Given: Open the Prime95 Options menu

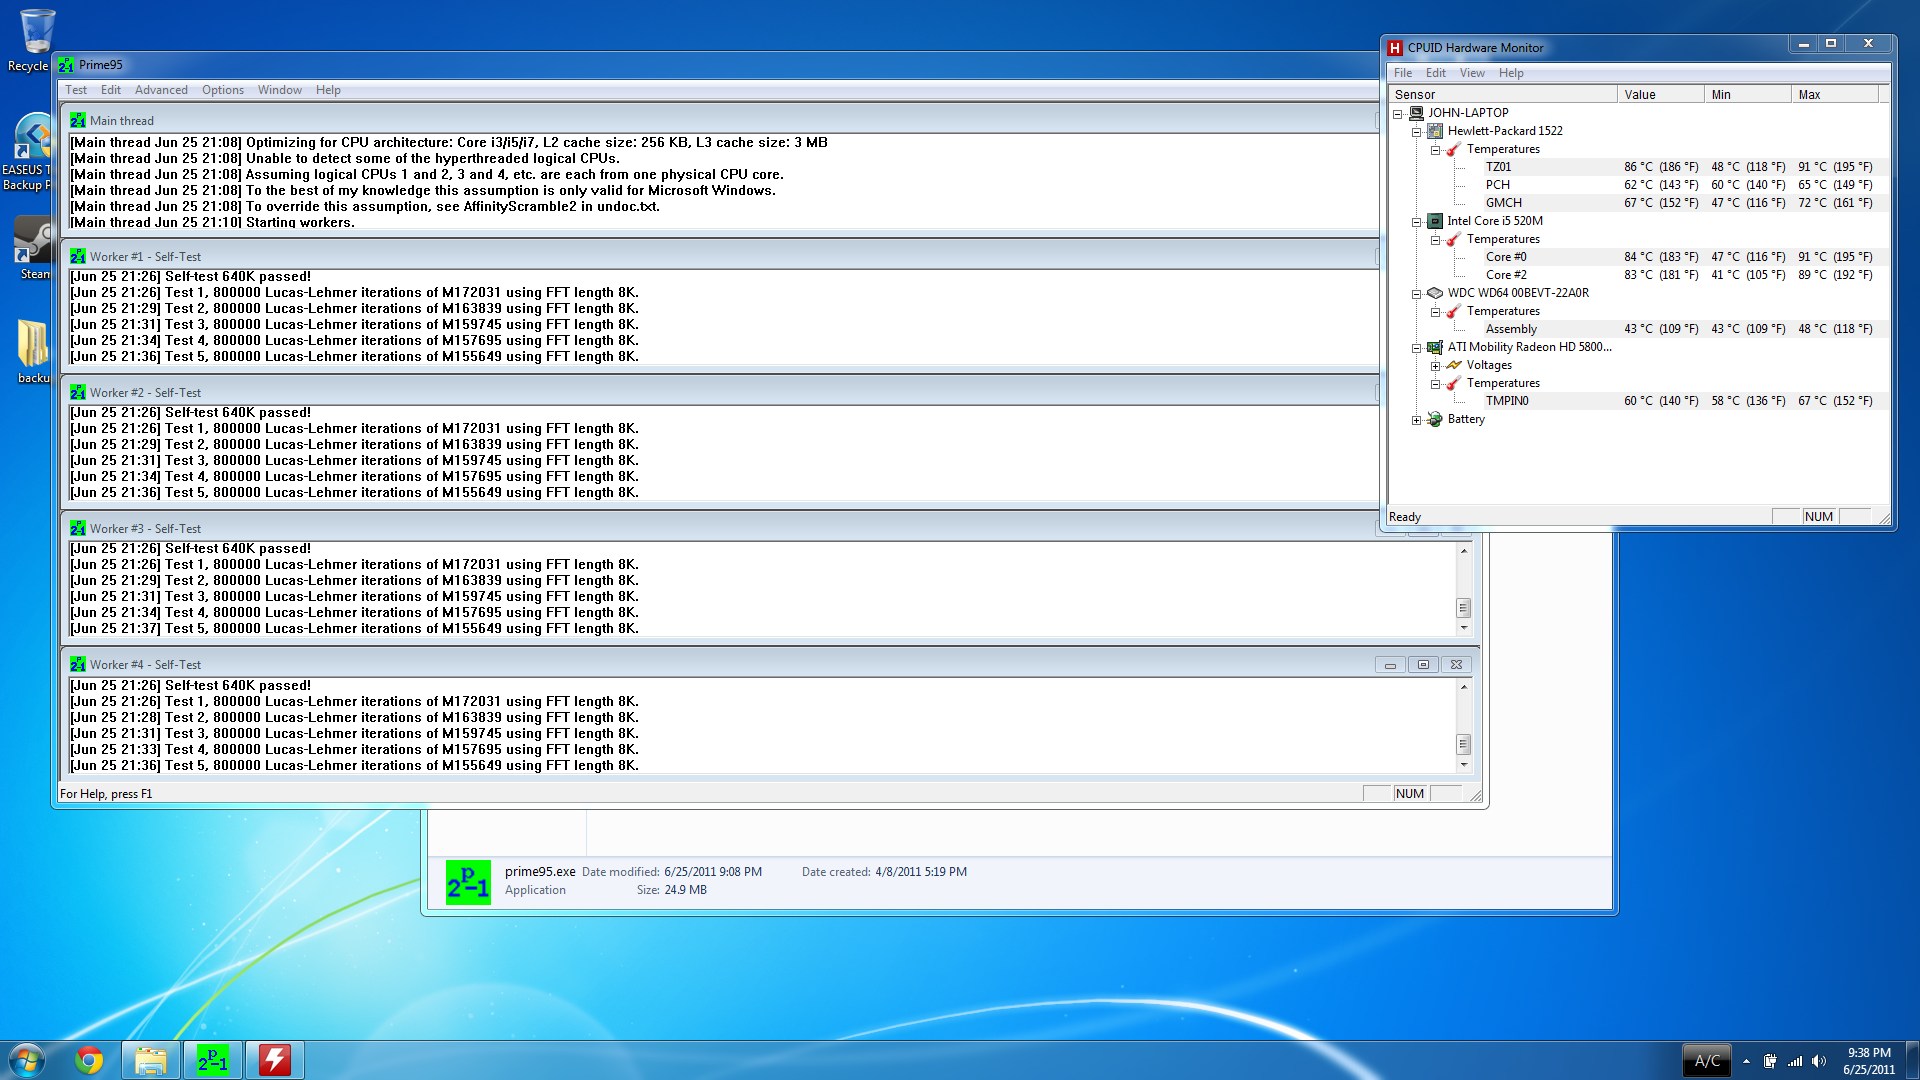Looking at the screenshot, I should [223, 90].
